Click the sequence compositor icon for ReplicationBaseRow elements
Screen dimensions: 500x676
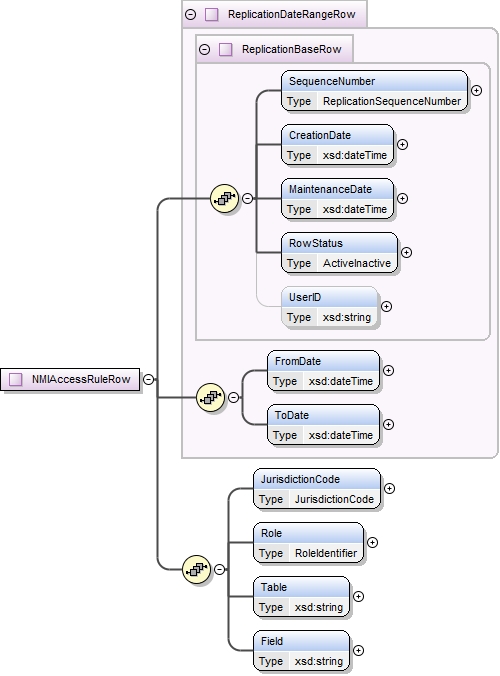[225, 198]
